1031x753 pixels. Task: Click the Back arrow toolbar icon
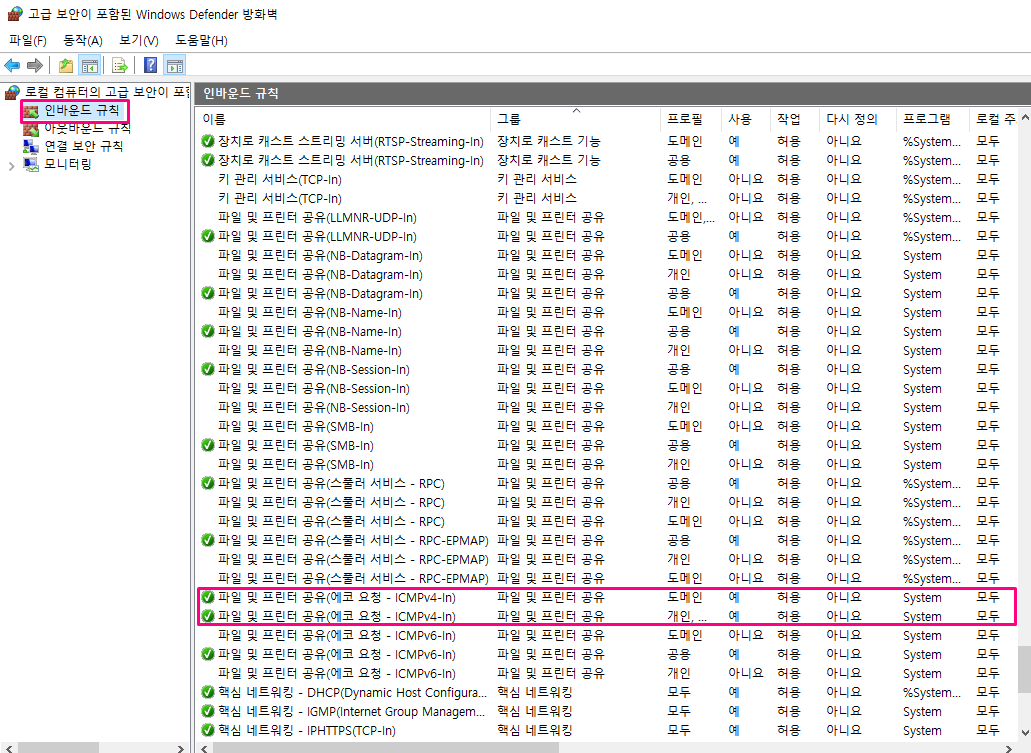pos(12,65)
